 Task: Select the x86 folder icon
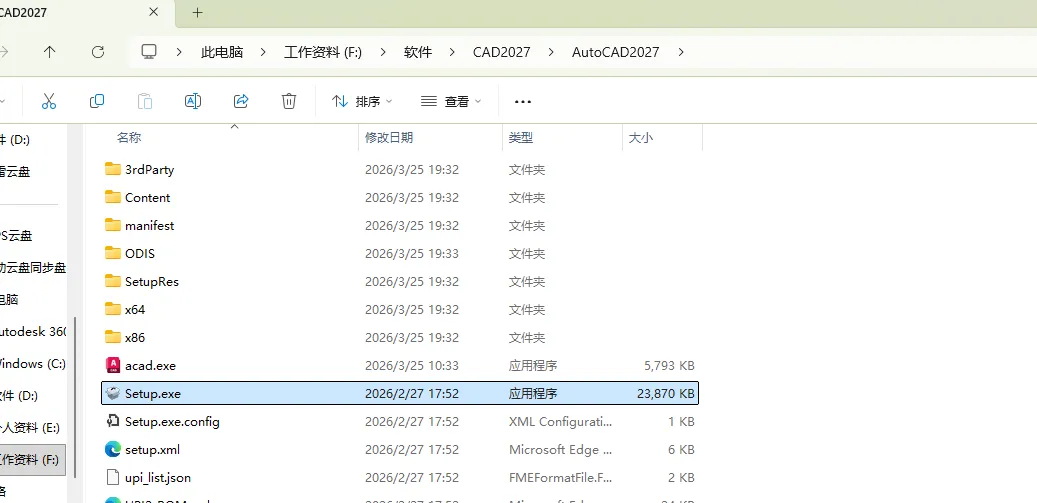[113, 337]
